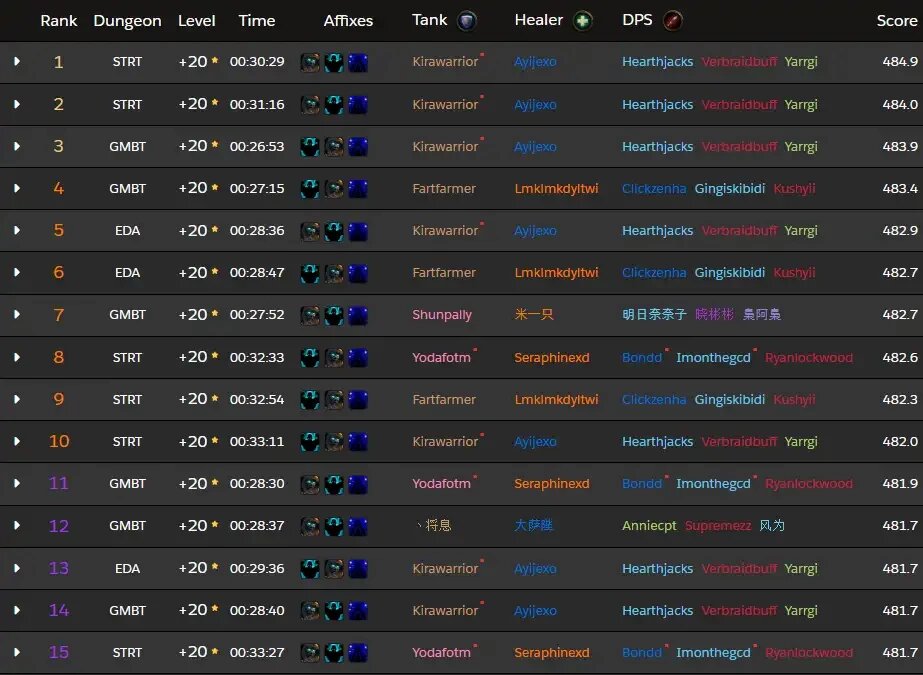
Task: Click the gray creature affix icon in rank 8 row
Action: click(x=334, y=358)
